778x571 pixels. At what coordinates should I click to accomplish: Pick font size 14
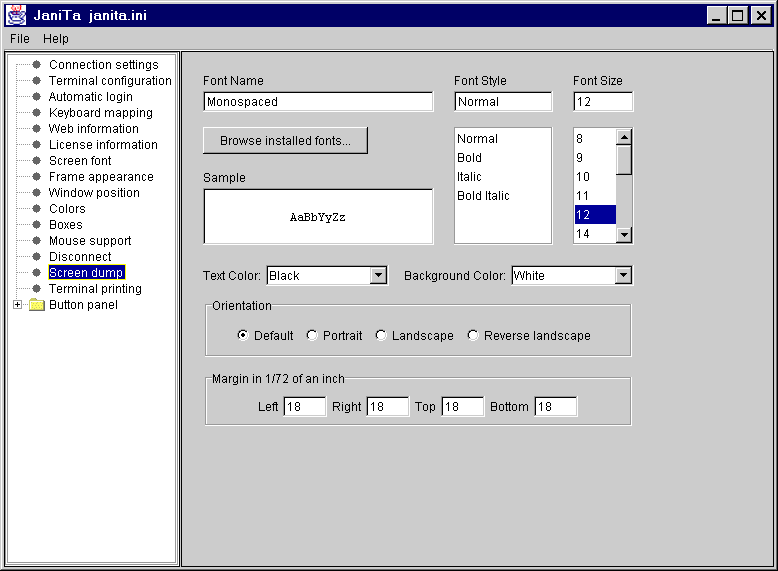coord(595,234)
